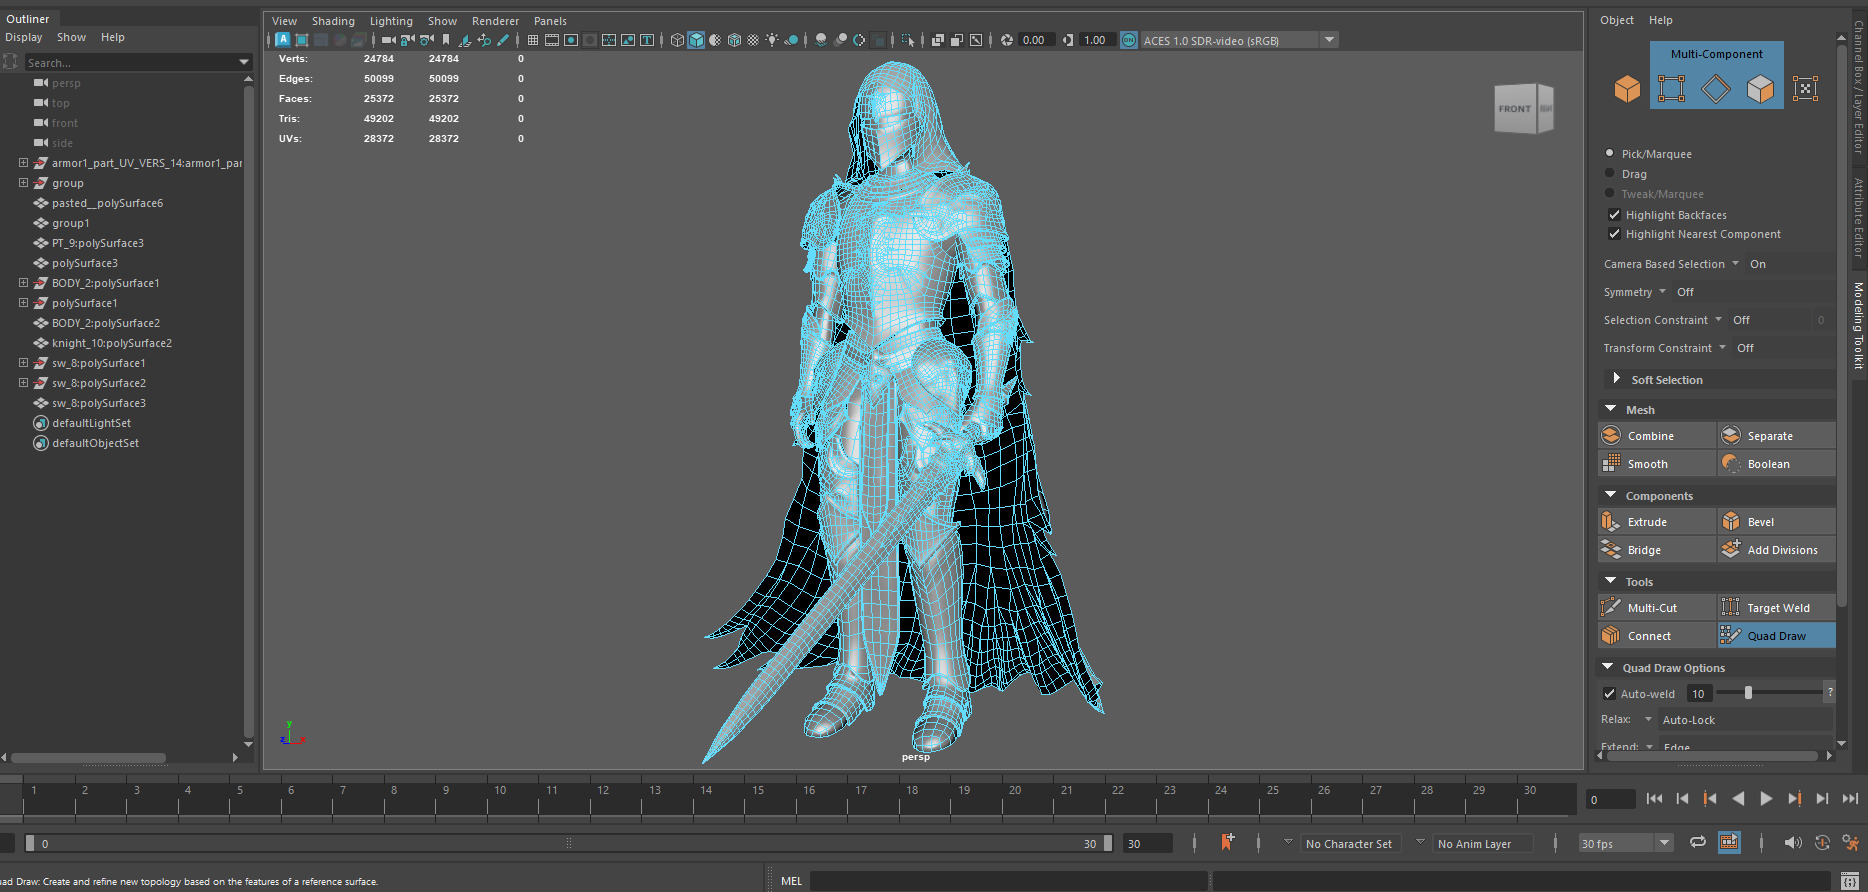Toggle the Quad Draw tool
The height and width of the screenshot is (892, 1868).
[1776, 636]
